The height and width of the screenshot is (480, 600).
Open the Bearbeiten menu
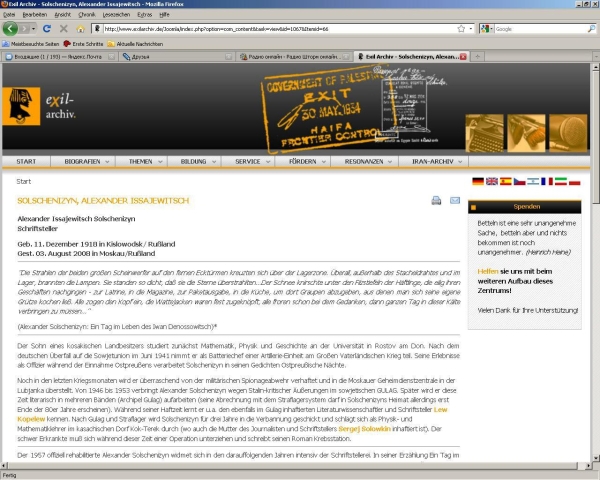[x=34, y=15]
